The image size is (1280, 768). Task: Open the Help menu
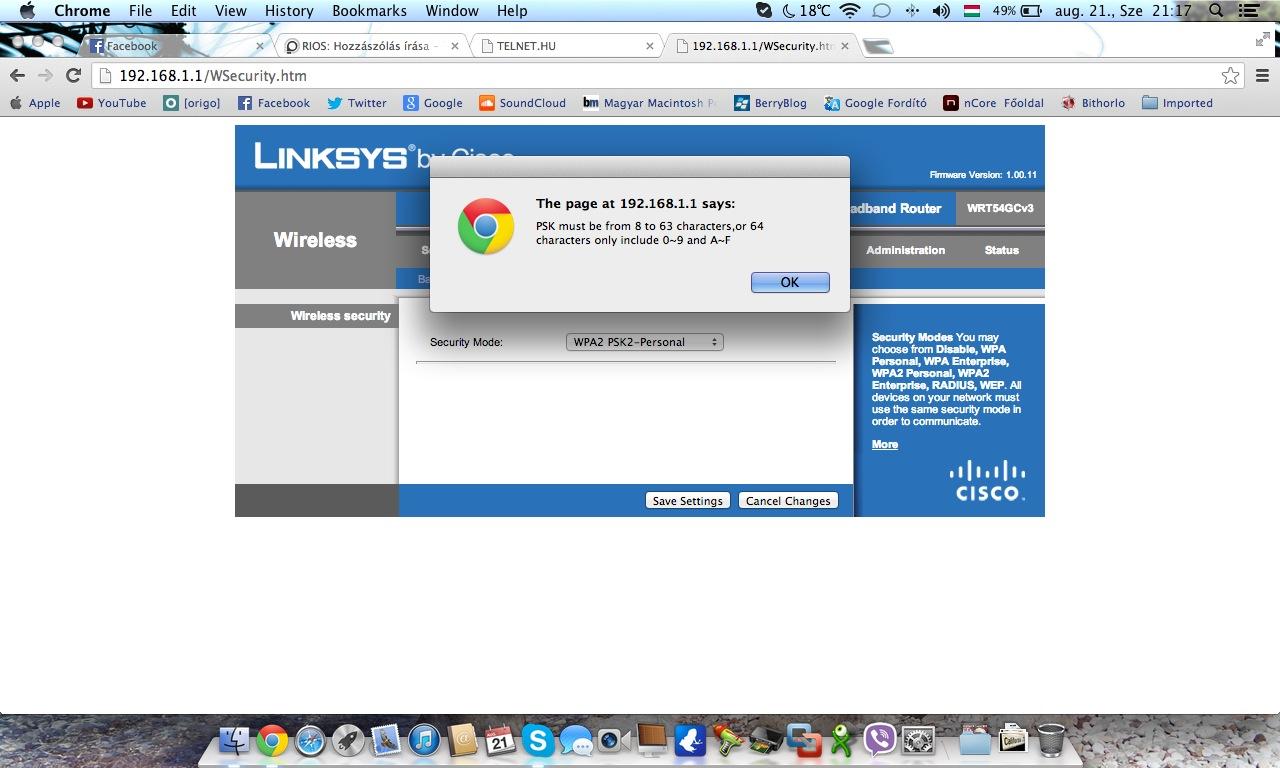click(512, 11)
